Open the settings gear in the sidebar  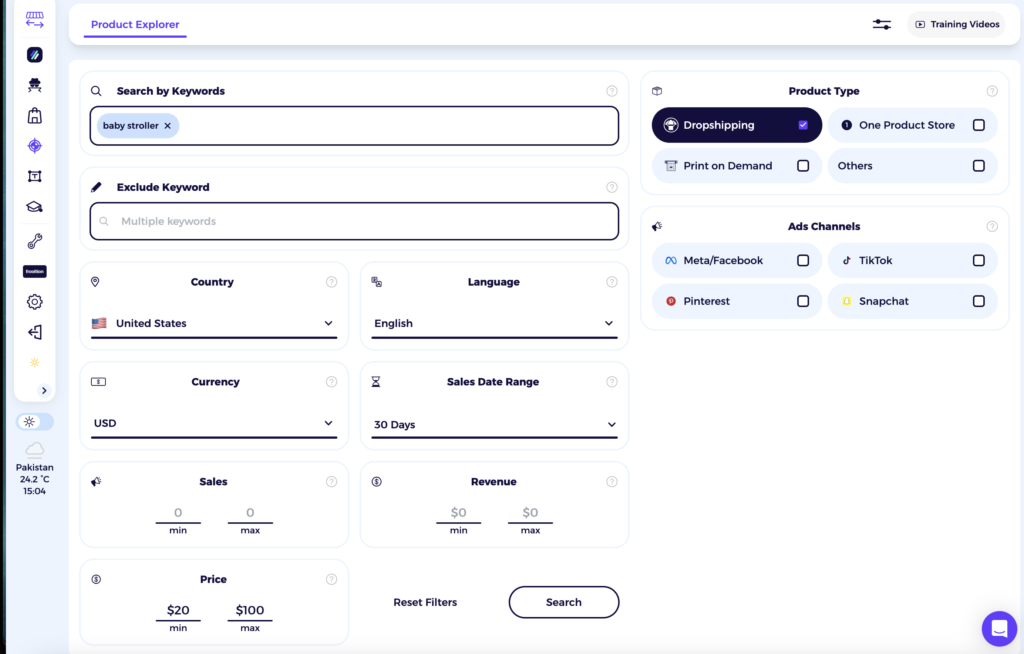pos(35,301)
